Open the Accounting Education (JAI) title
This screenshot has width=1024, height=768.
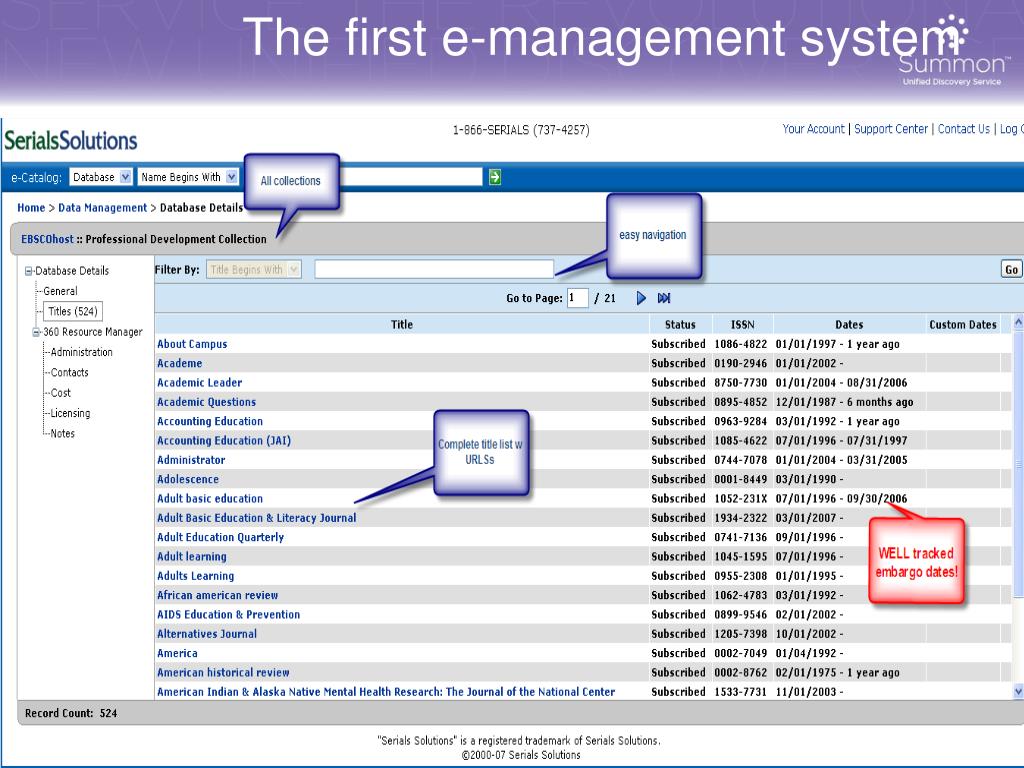(224, 441)
